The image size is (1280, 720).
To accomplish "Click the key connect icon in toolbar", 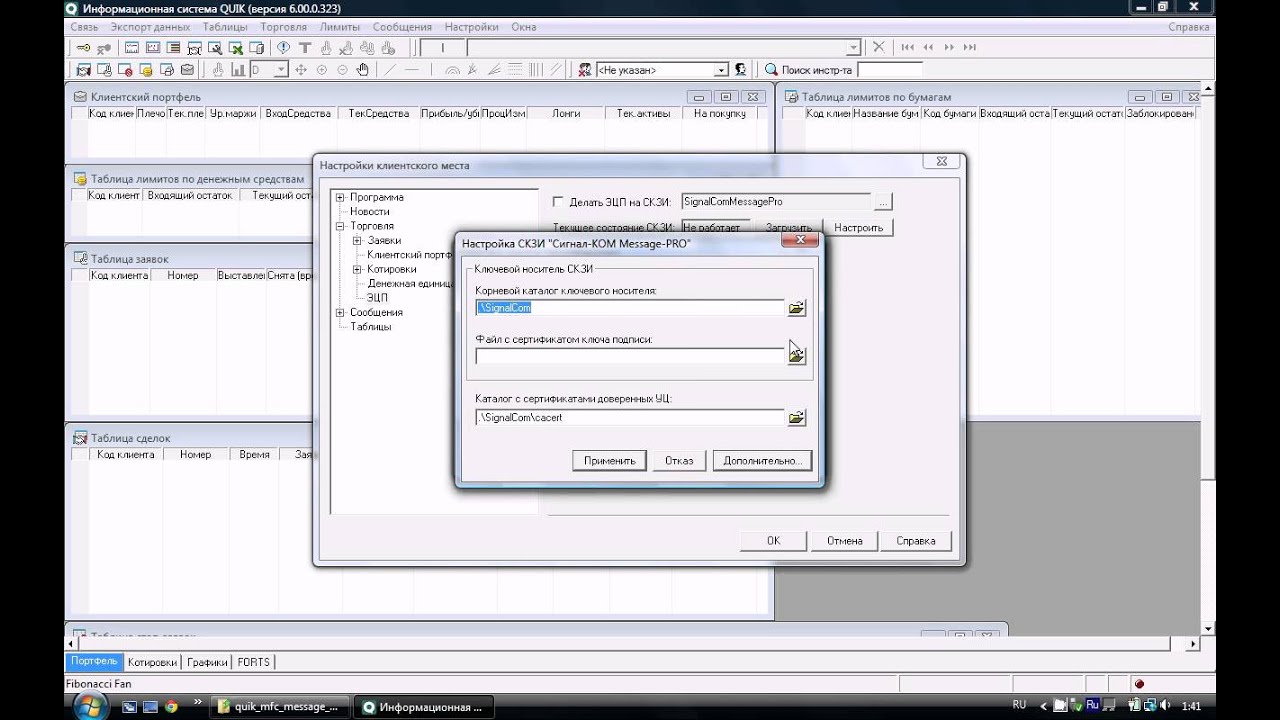I will click(x=84, y=47).
